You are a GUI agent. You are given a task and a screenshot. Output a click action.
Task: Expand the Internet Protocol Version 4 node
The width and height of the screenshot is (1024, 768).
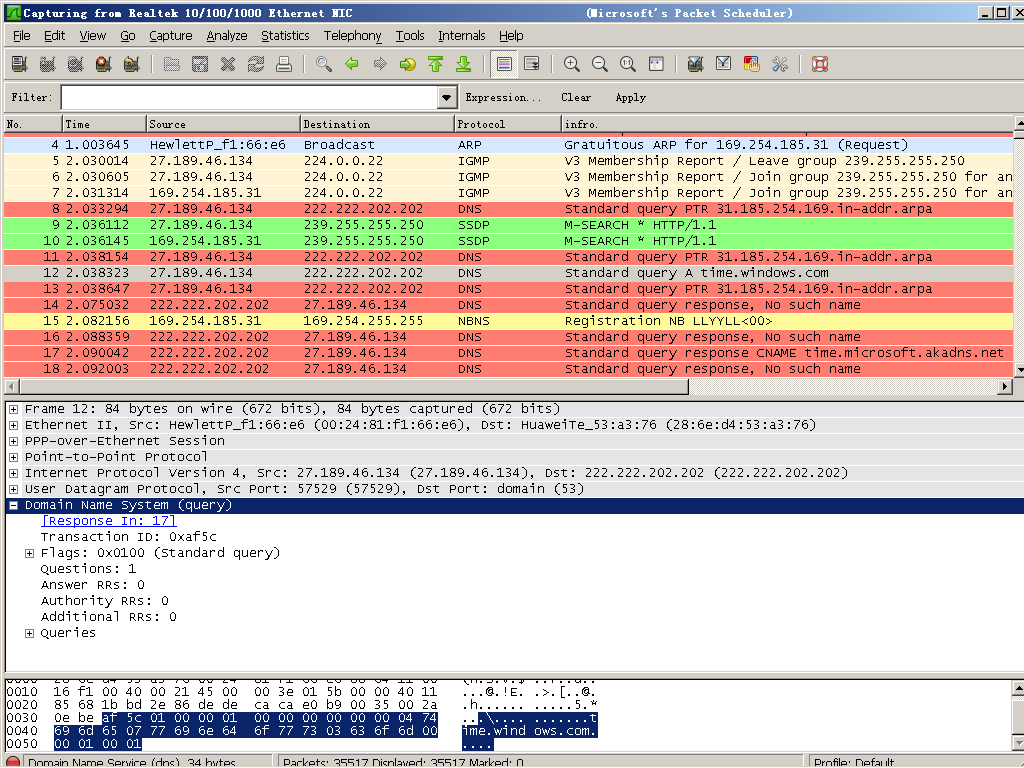(x=13, y=473)
